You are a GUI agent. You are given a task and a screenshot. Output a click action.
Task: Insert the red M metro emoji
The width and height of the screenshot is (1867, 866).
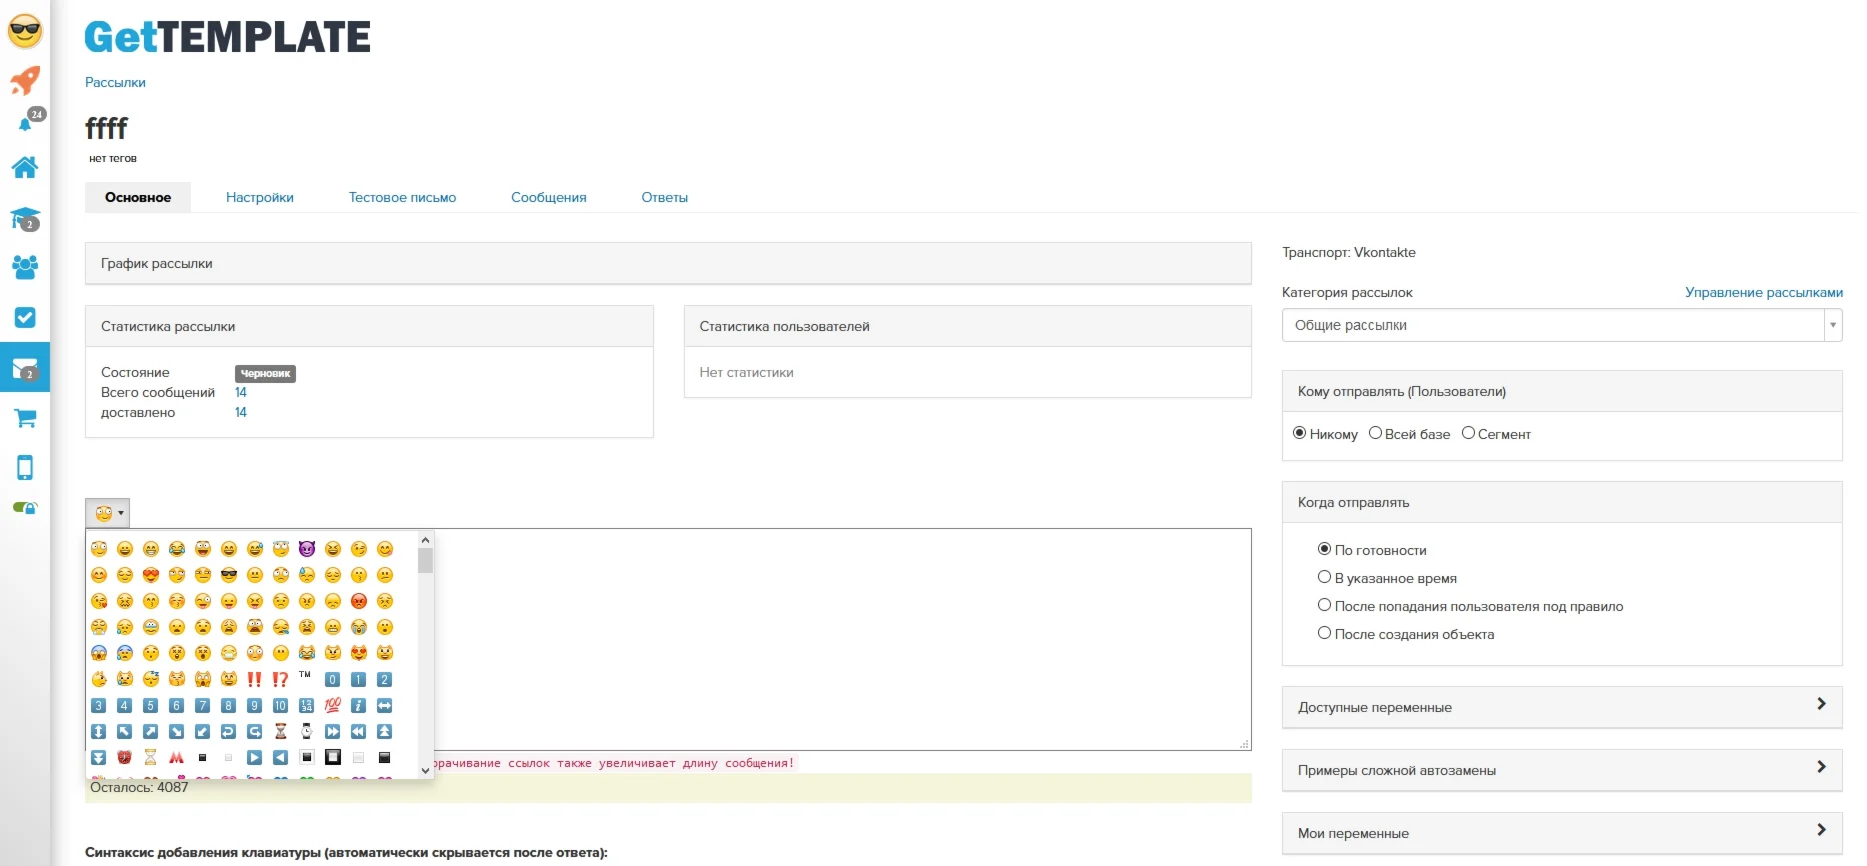pos(177,757)
